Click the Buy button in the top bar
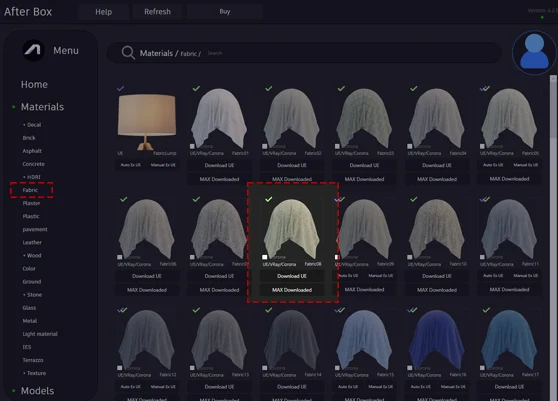 225,12
